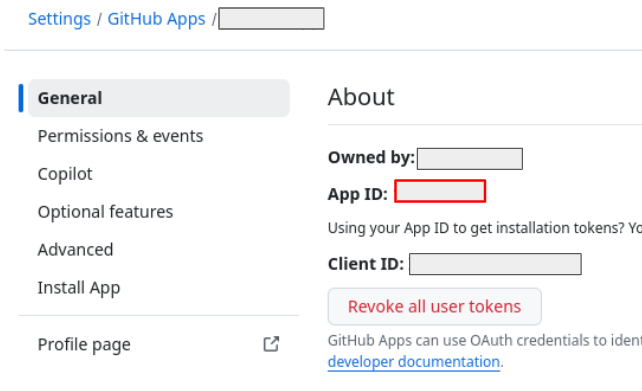Click the Owned by label
The height and width of the screenshot is (391, 642).
(371, 158)
